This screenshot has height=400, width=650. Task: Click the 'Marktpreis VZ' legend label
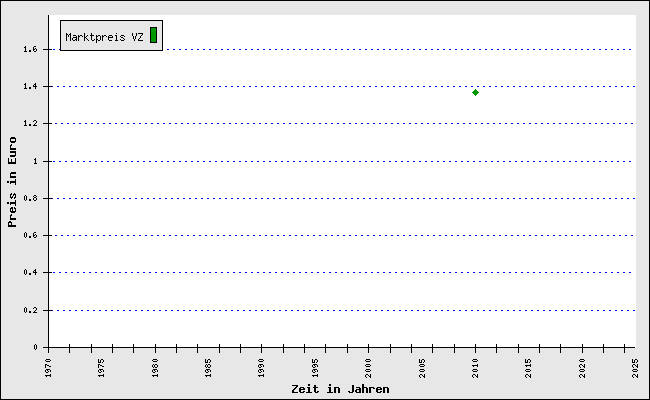coord(104,37)
